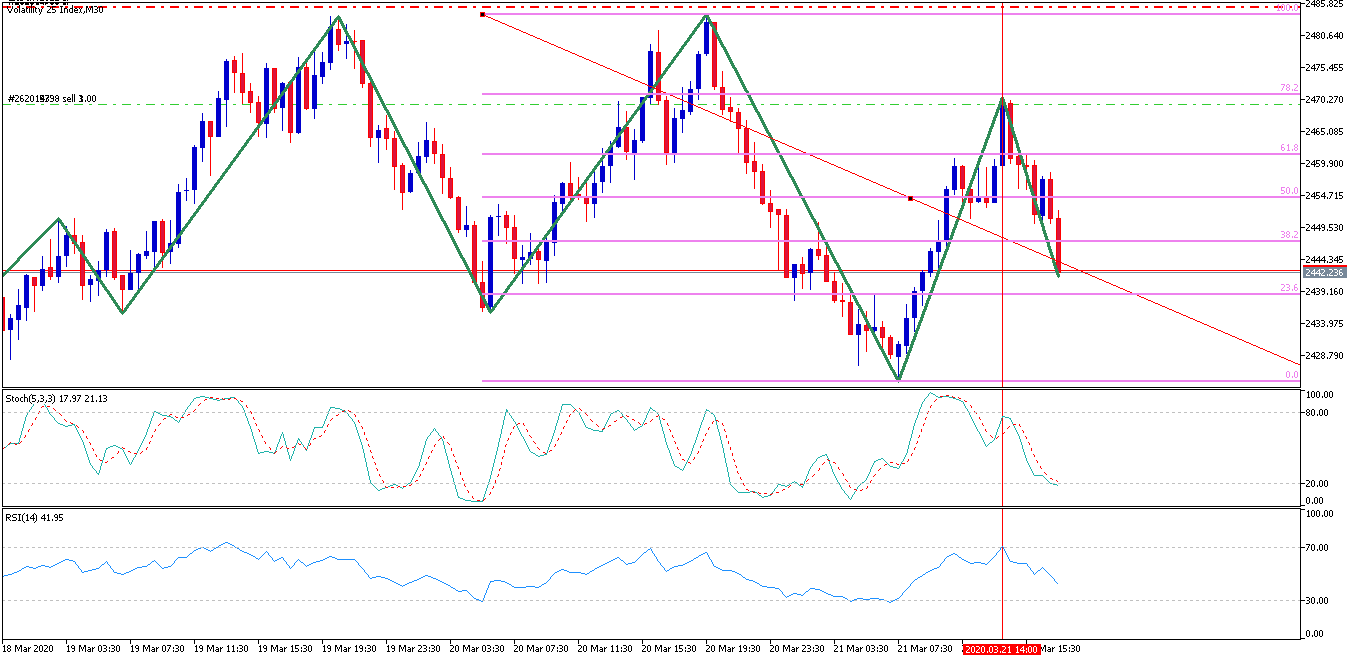
Task: Select the trendline's upper-left anchor point
Action: 482,15
